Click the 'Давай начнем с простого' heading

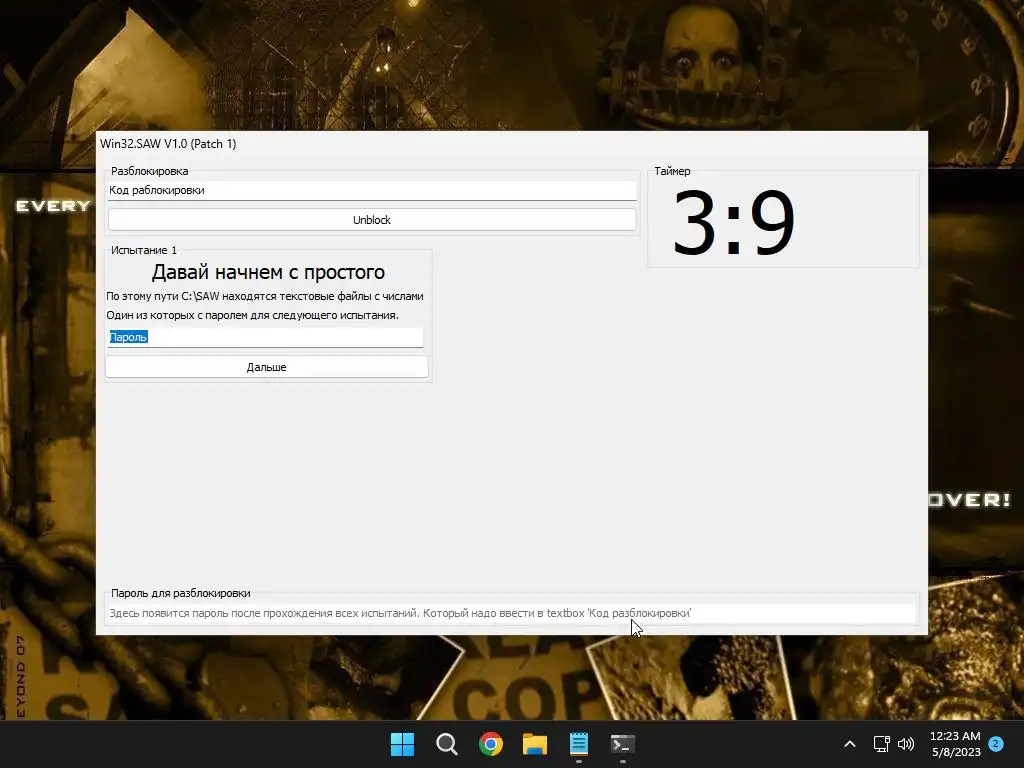268,272
